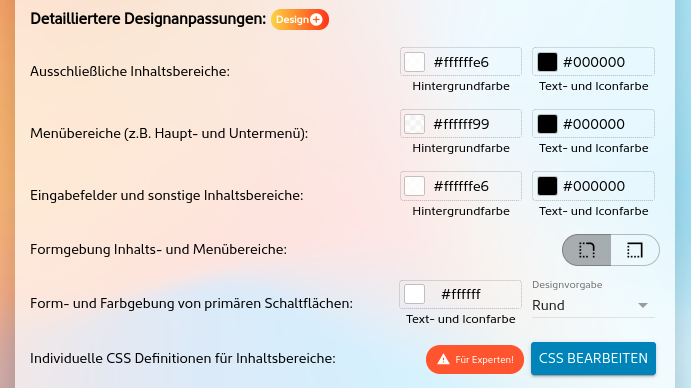Open background swatch for Menübereiche
This screenshot has width=691, height=388.
[414, 124]
